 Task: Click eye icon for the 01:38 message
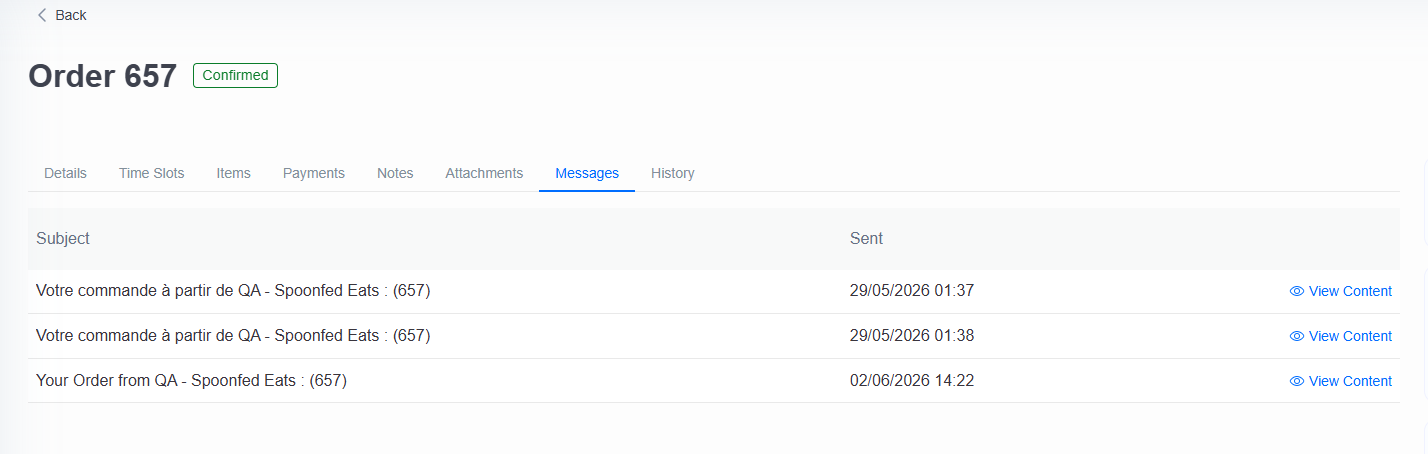(1297, 336)
